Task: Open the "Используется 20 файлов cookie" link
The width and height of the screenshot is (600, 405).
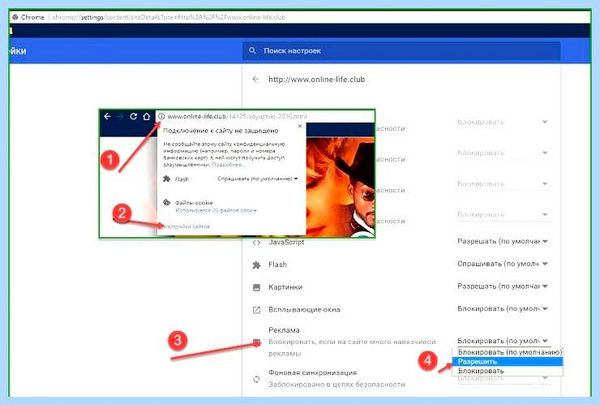Action: (216, 210)
